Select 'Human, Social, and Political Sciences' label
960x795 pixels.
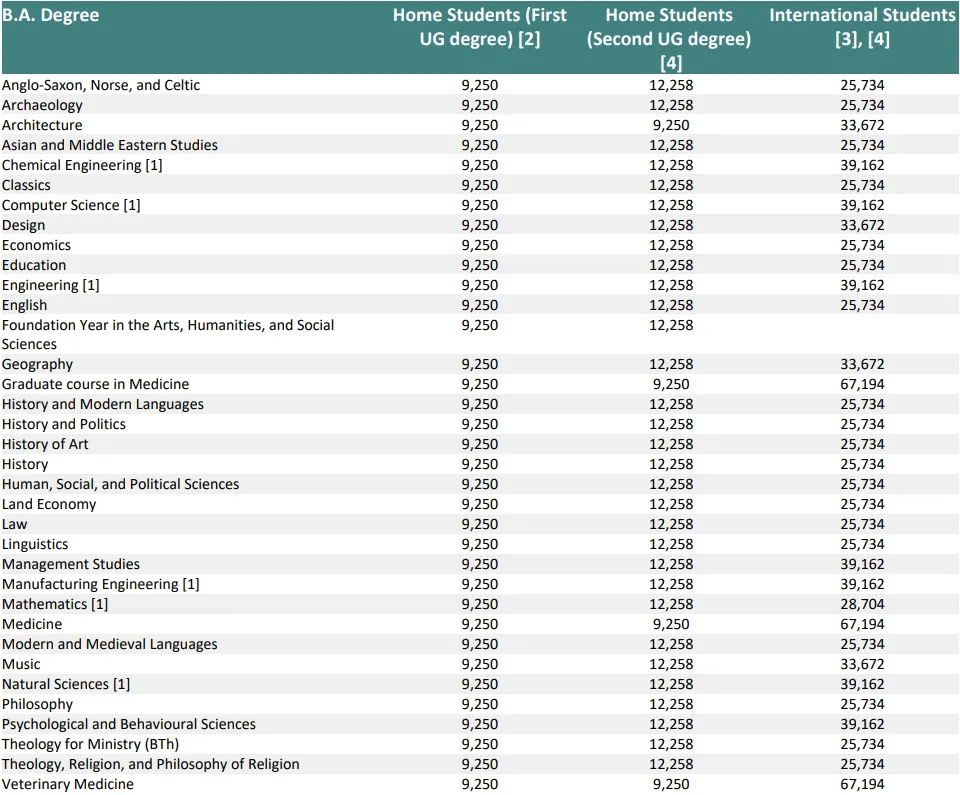(x=121, y=484)
